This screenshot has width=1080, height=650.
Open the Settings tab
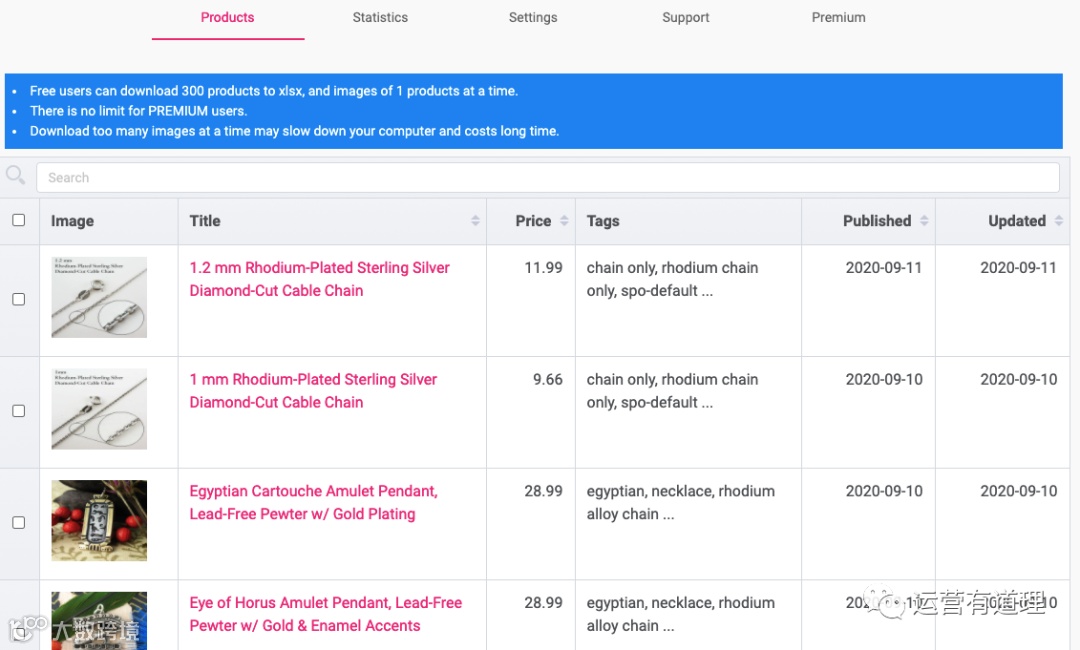[533, 18]
